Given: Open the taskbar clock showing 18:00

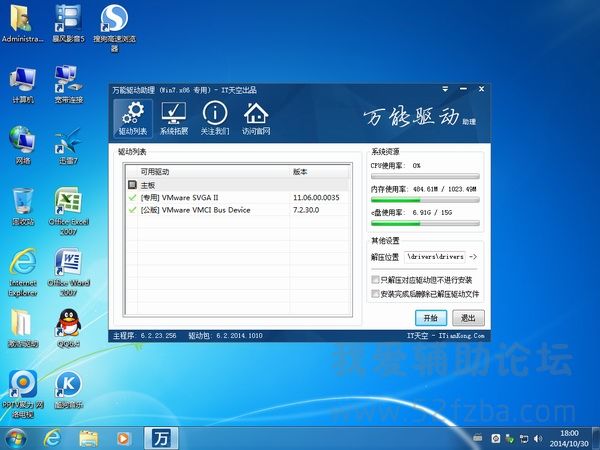Looking at the screenshot, I should 569,439.
